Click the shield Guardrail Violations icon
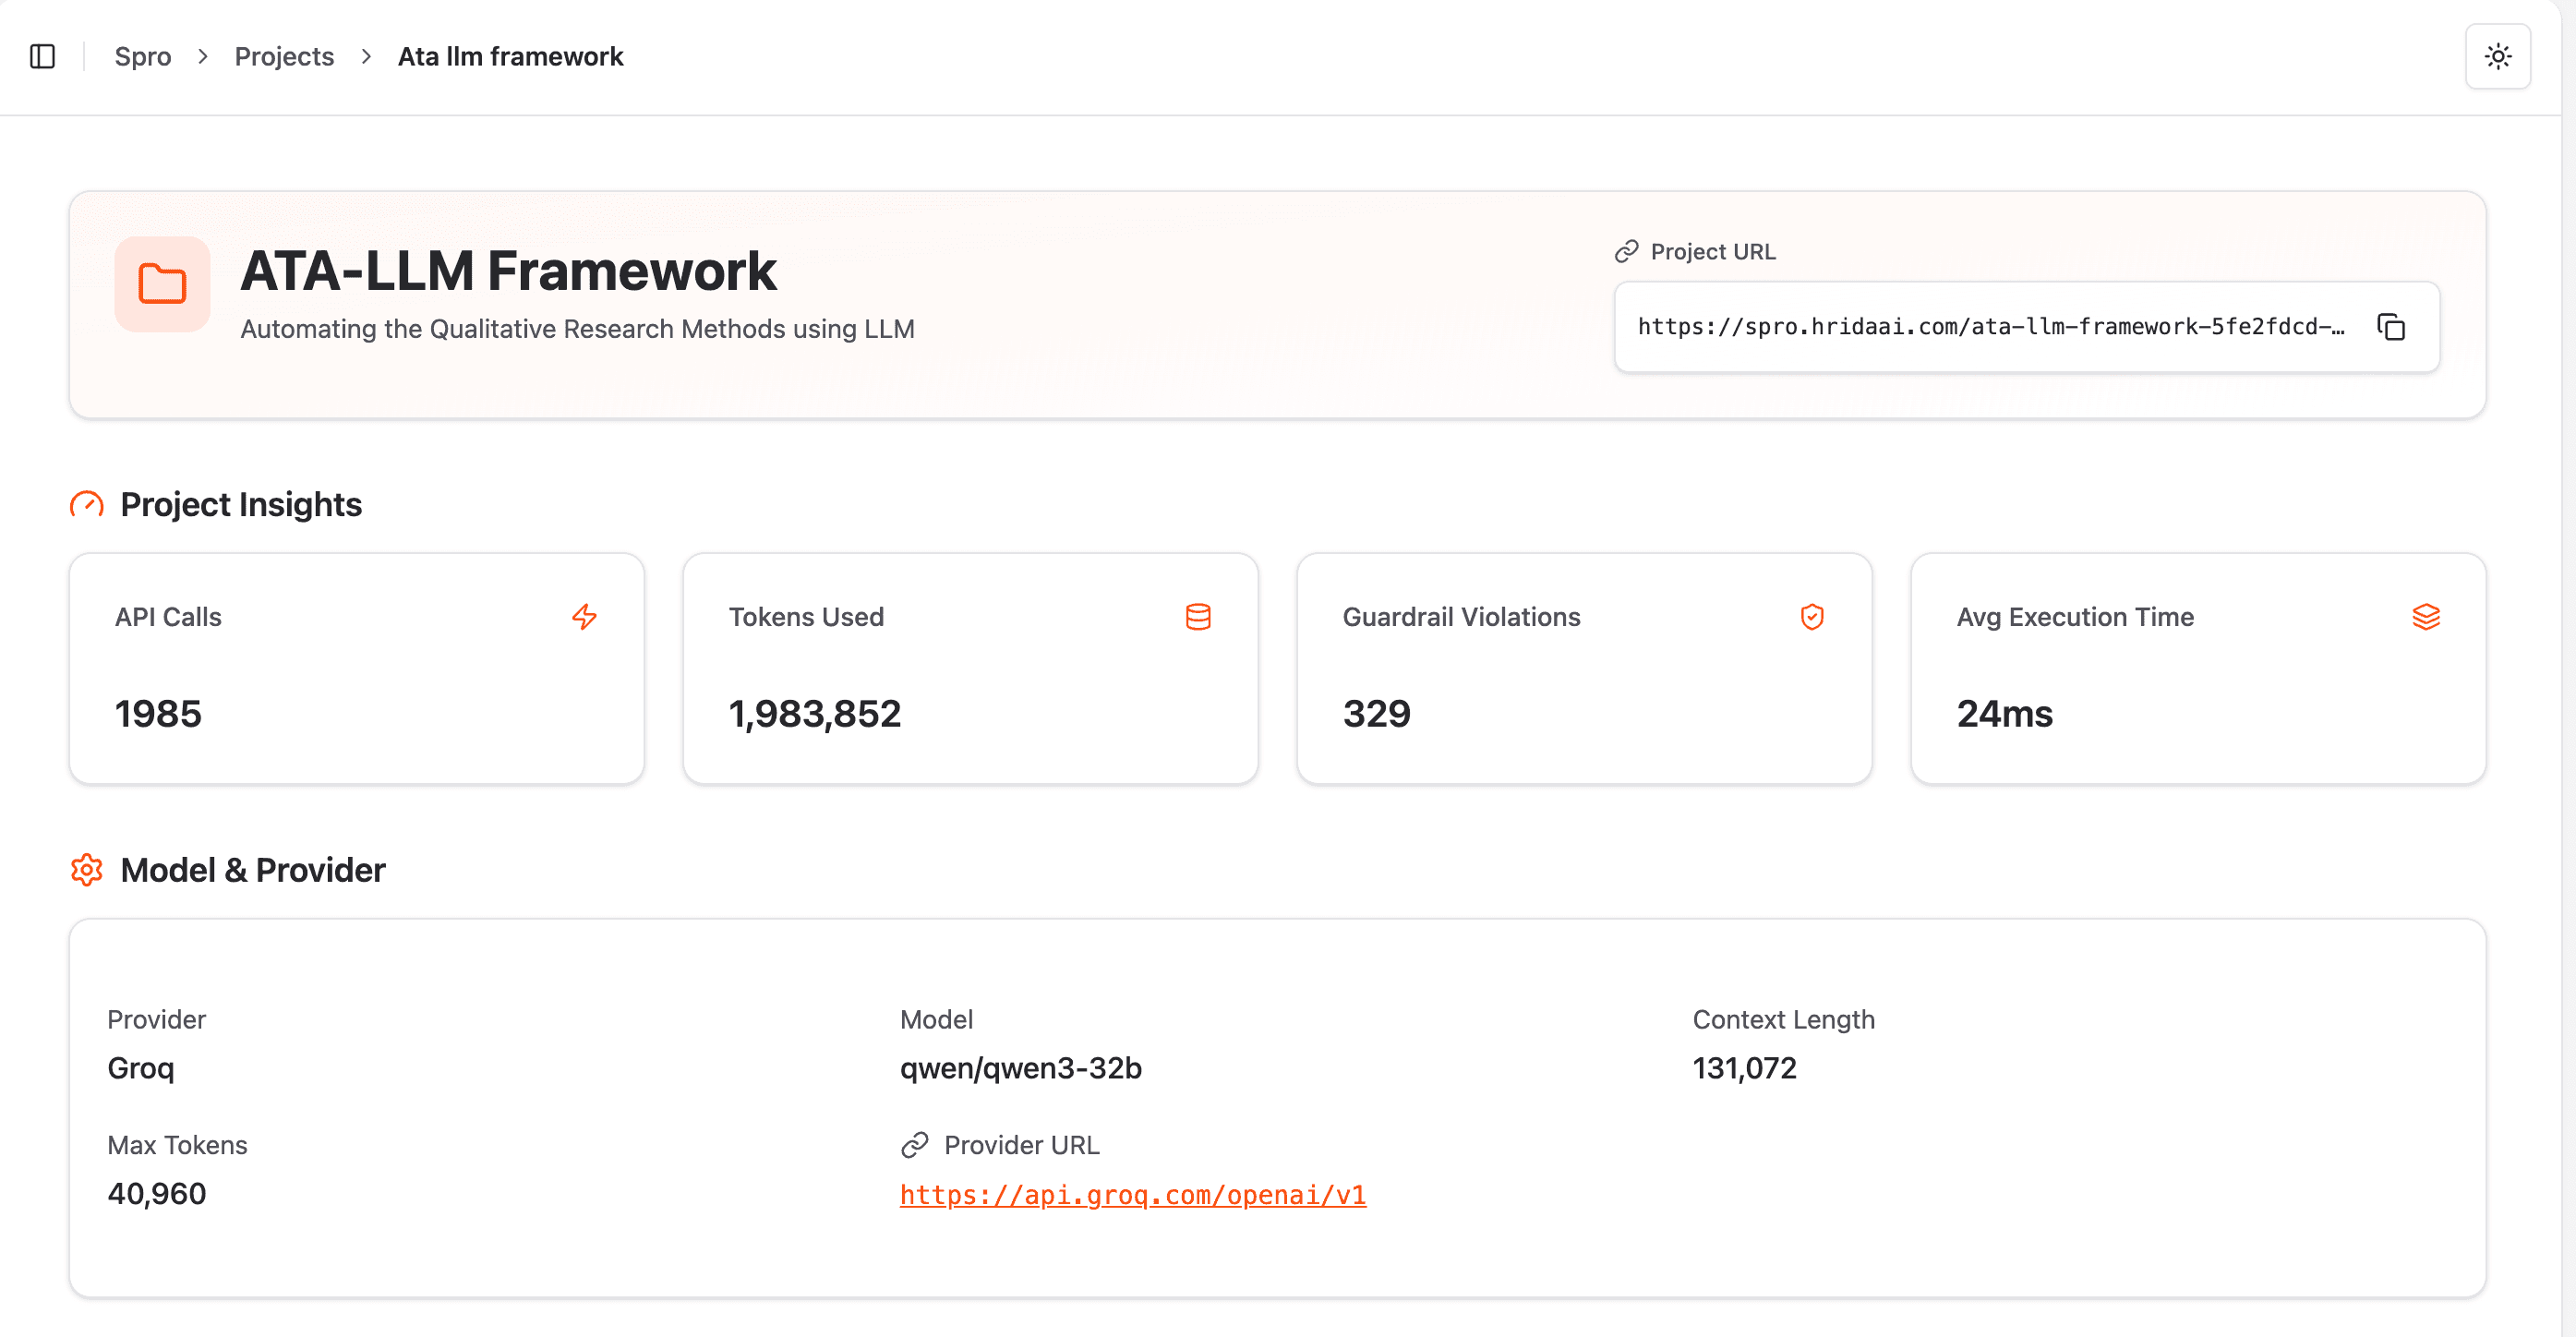 pyautogui.click(x=1811, y=617)
